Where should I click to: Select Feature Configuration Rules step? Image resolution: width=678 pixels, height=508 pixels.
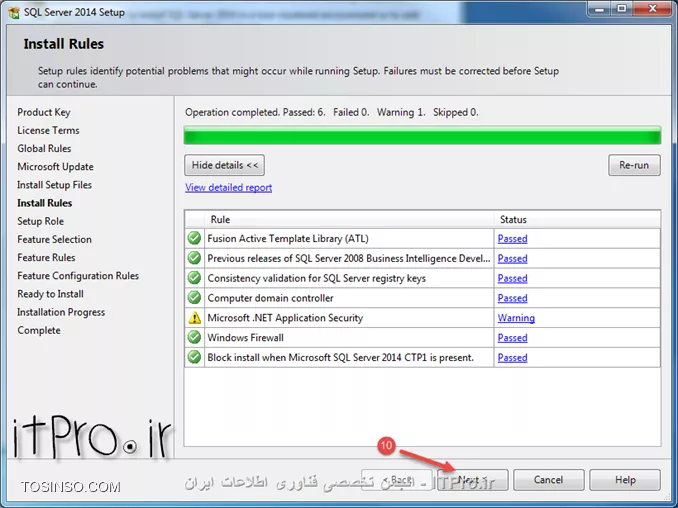coord(78,276)
